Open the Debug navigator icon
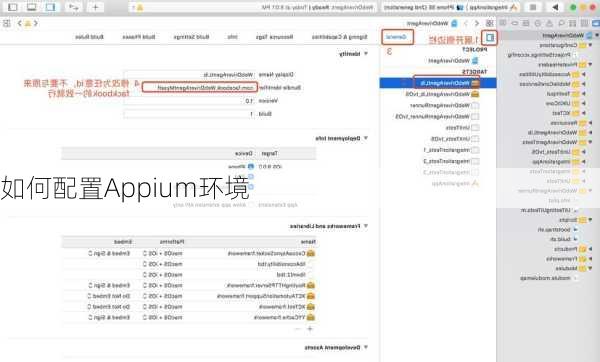This screenshot has height=362, width=600. [x=526, y=23]
